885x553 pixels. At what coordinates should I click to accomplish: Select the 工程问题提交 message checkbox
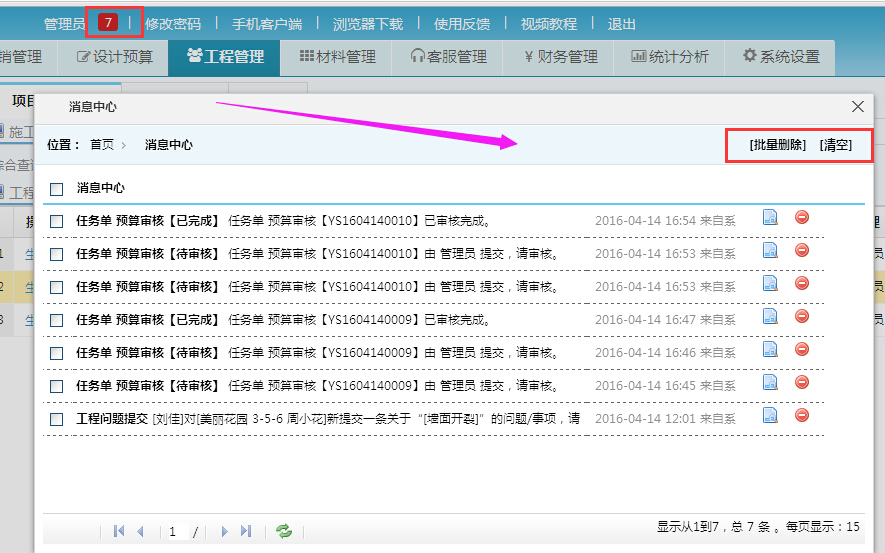tap(57, 419)
